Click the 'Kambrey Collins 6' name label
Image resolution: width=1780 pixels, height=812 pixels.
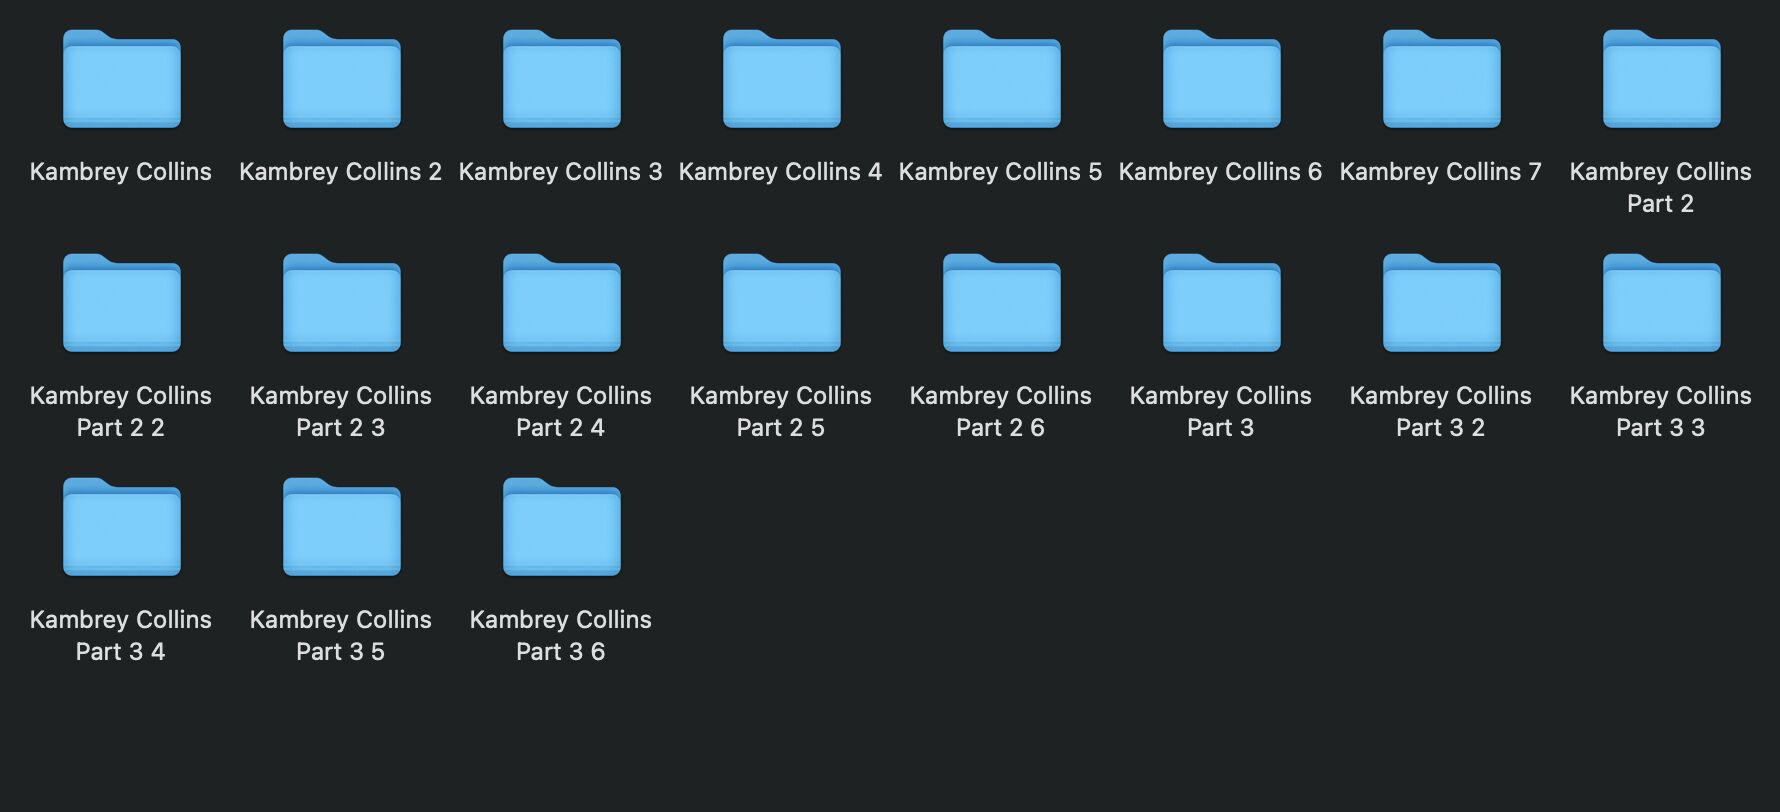1221,172
